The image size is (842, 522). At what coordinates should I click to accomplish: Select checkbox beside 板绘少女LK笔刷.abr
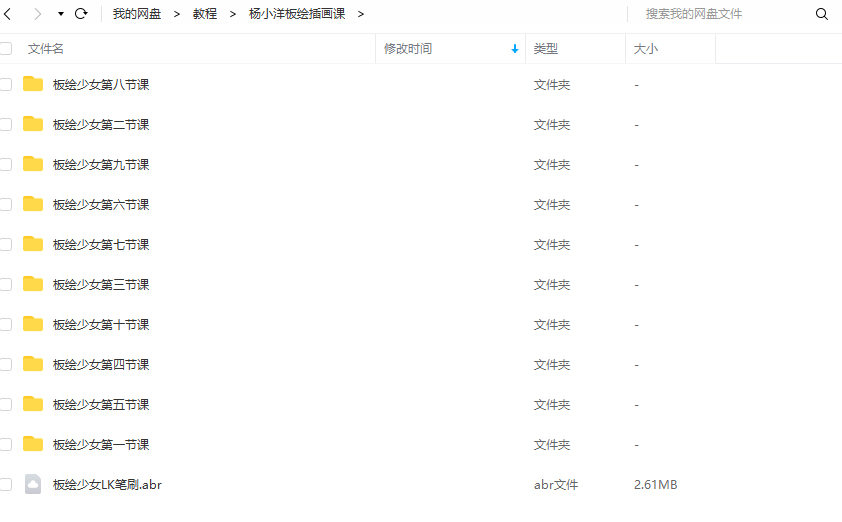6,485
